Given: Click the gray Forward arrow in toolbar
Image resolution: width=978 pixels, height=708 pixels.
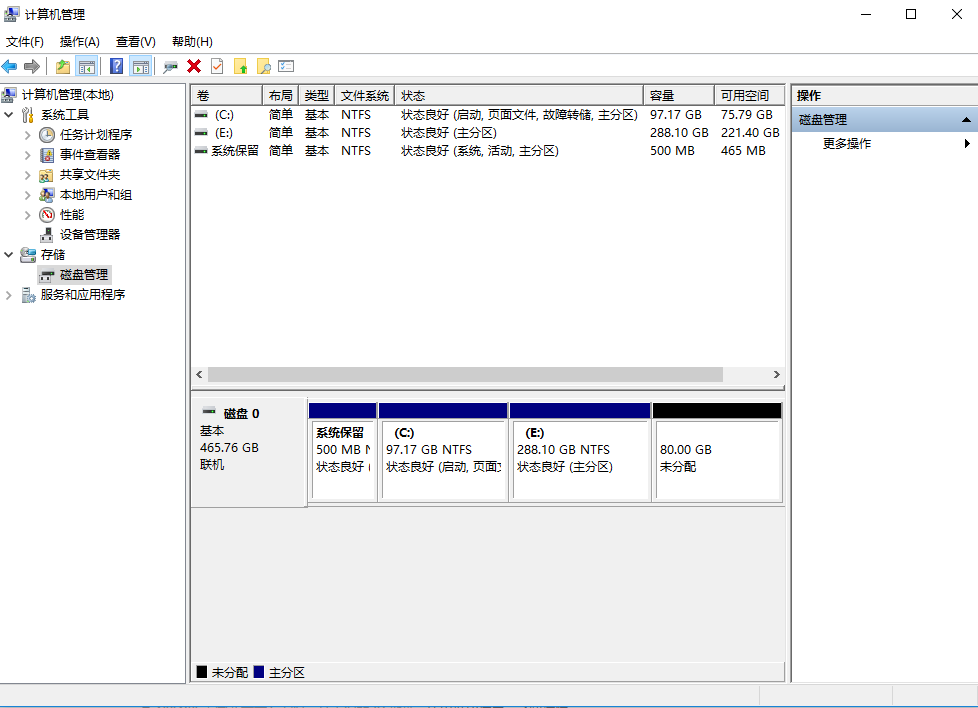Looking at the screenshot, I should tap(32, 66).
